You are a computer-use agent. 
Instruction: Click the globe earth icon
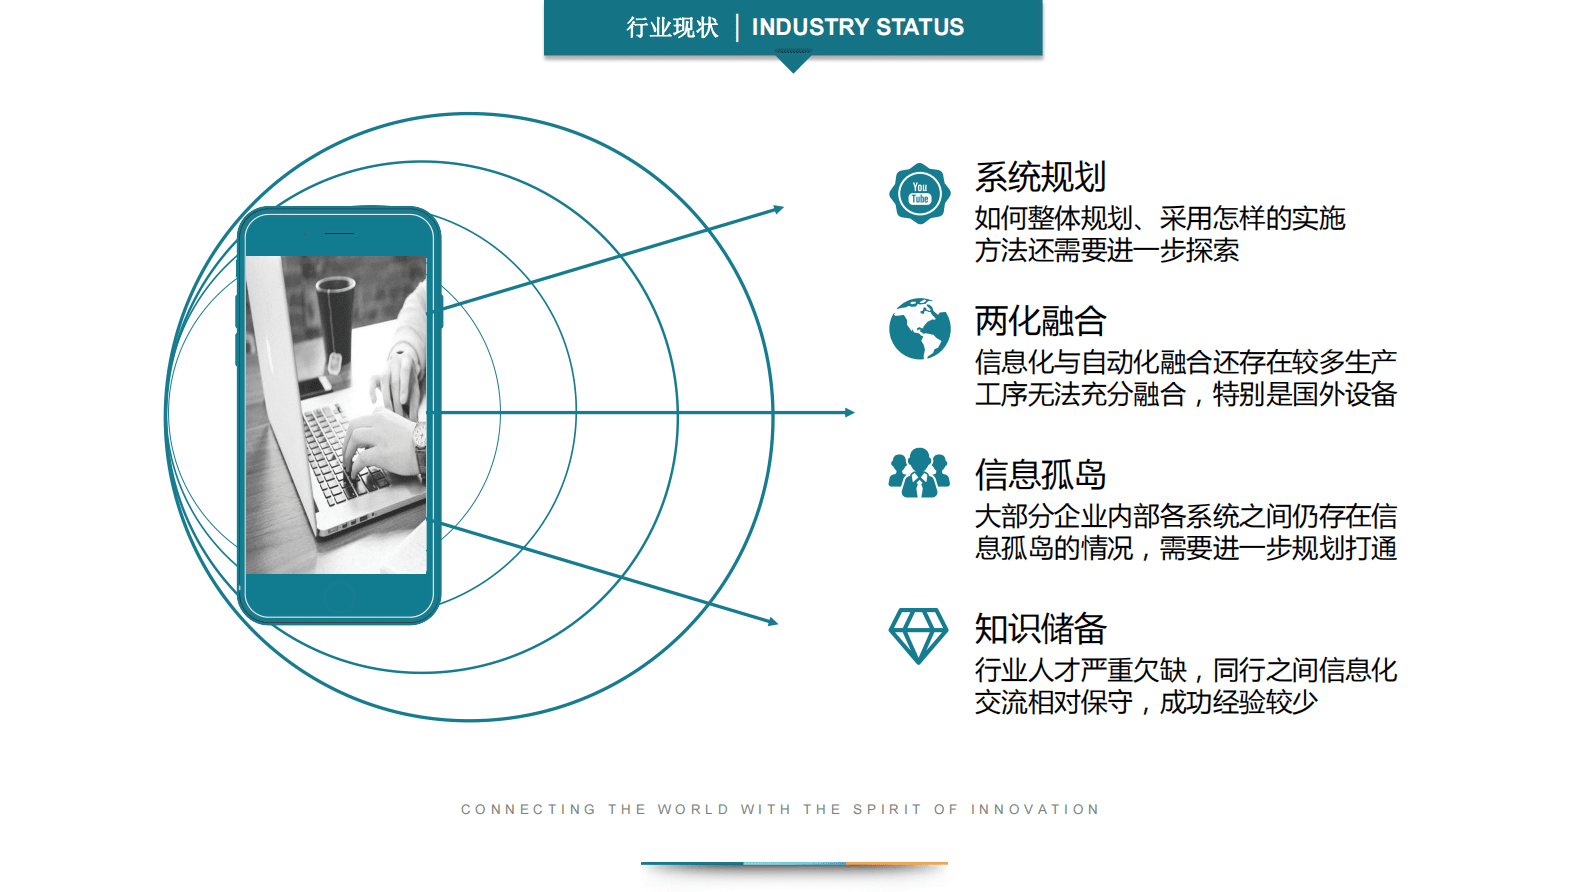click(x=919, y=328)
